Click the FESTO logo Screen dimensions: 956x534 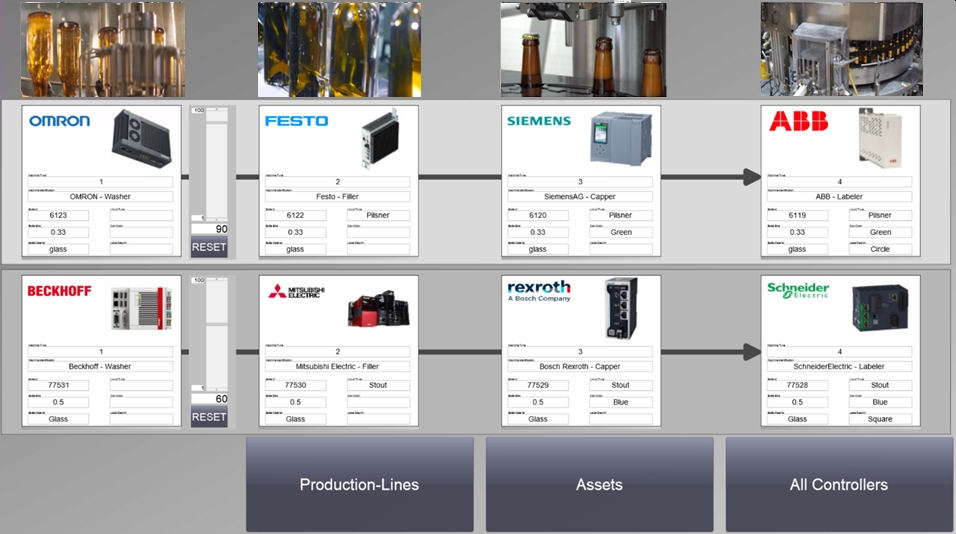pyautogui.click(x=296, y=121)
